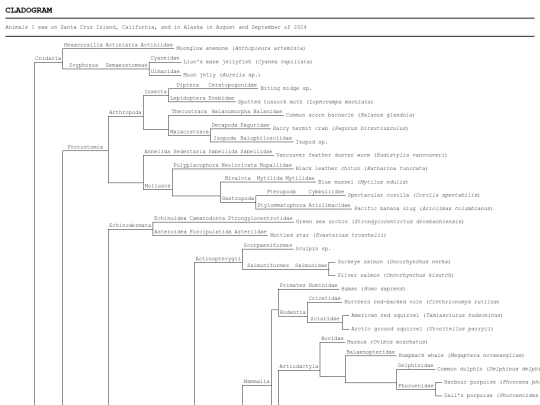Image resolution: width=540 pixels, height=405 pixels.
Task: Click the Balaenopteridae family label
Action: point(371,352)
